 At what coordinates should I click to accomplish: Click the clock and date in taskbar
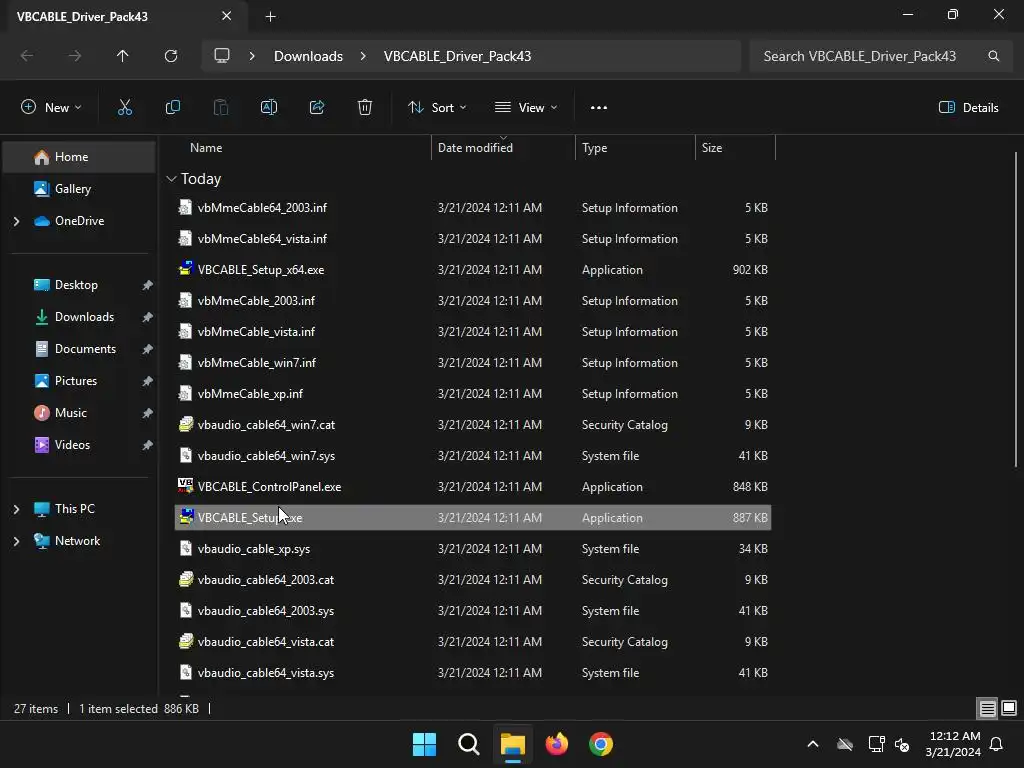click(953, 744)
